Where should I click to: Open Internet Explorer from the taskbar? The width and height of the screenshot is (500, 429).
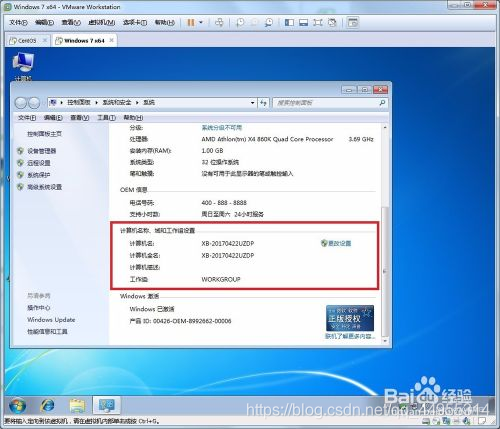tap(47, 405)
